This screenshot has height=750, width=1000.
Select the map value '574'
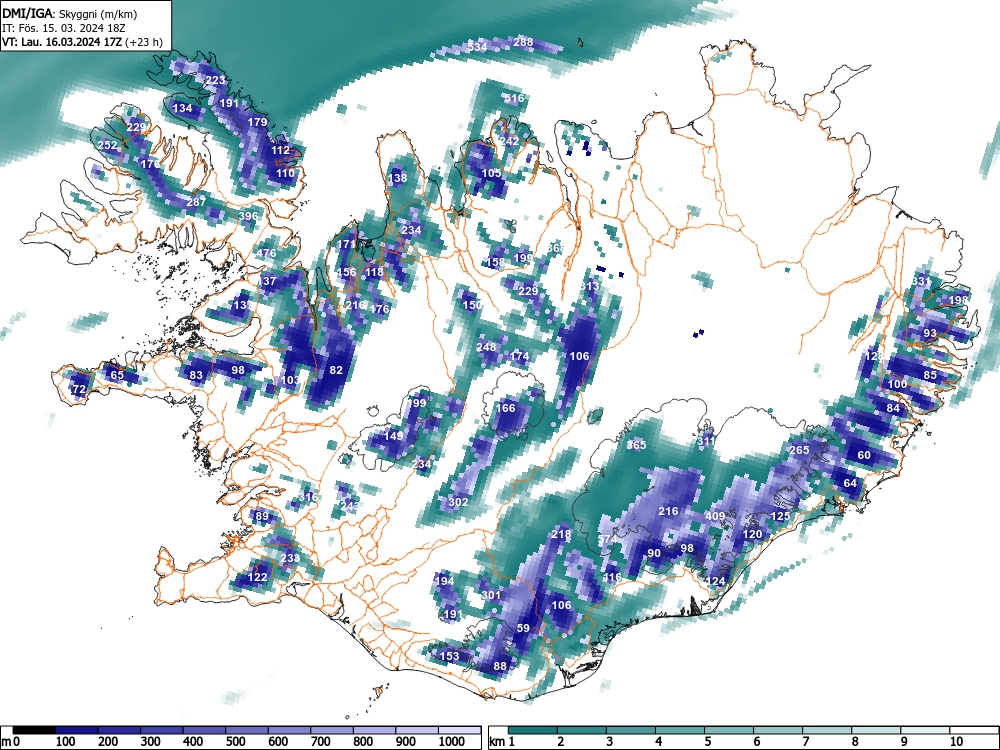click(x=607, y=539)
